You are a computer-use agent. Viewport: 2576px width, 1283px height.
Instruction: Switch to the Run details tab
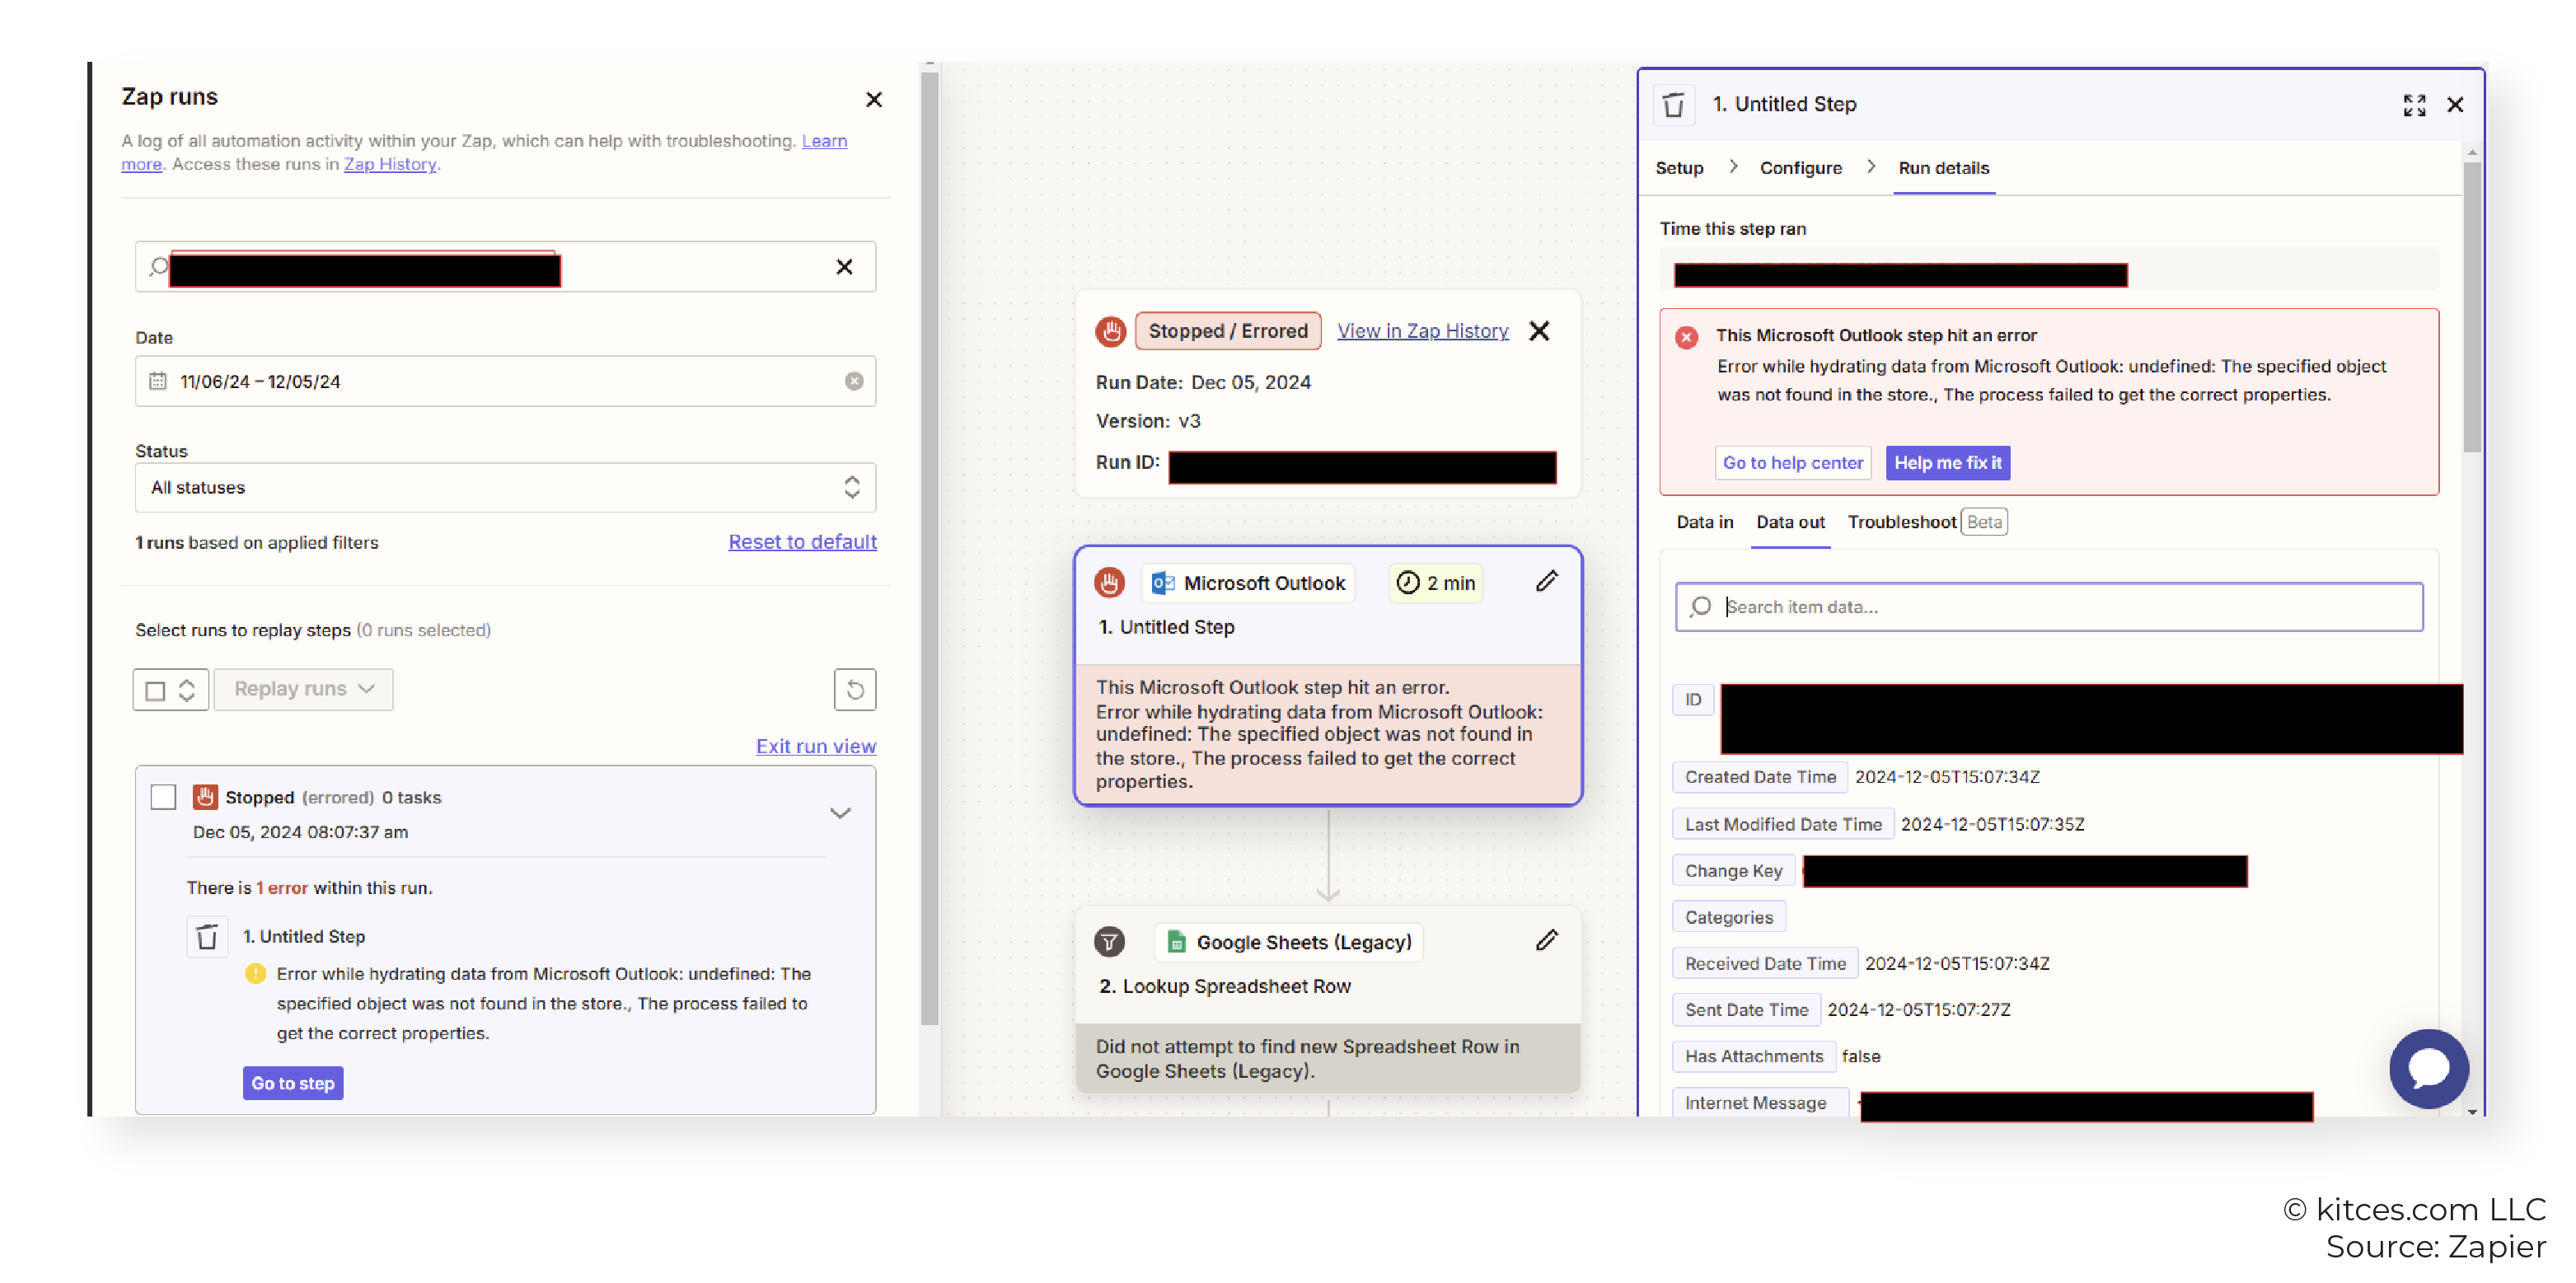click(x=1944, y=168)
